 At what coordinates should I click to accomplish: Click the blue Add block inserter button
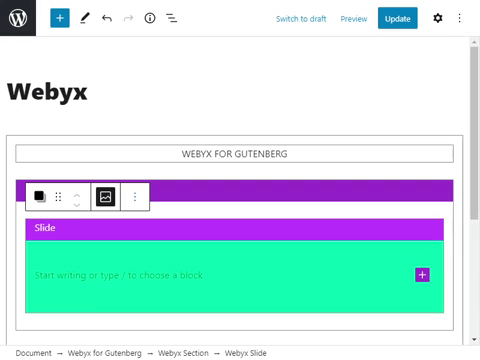60,18
